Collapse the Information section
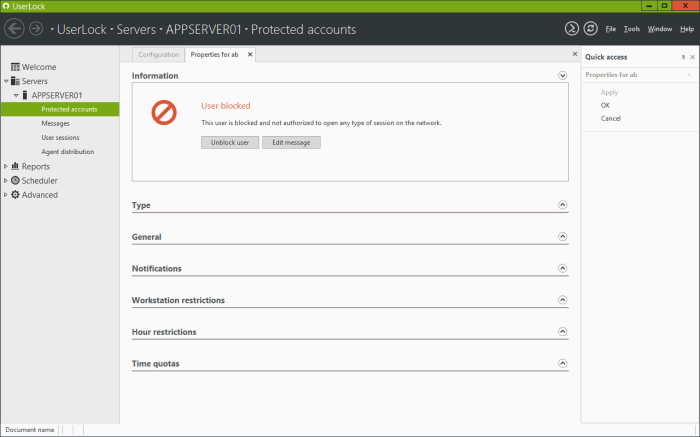Viewport: 700px width, 437px height. coord(562,75)
